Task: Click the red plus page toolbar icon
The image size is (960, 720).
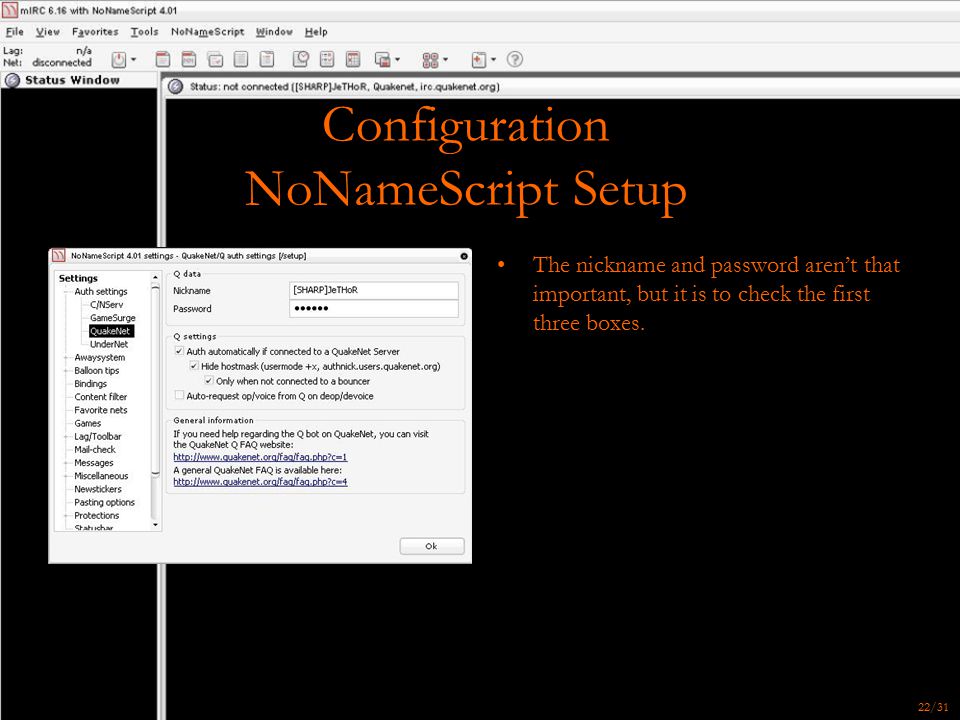Action: (x=479, y=59)
